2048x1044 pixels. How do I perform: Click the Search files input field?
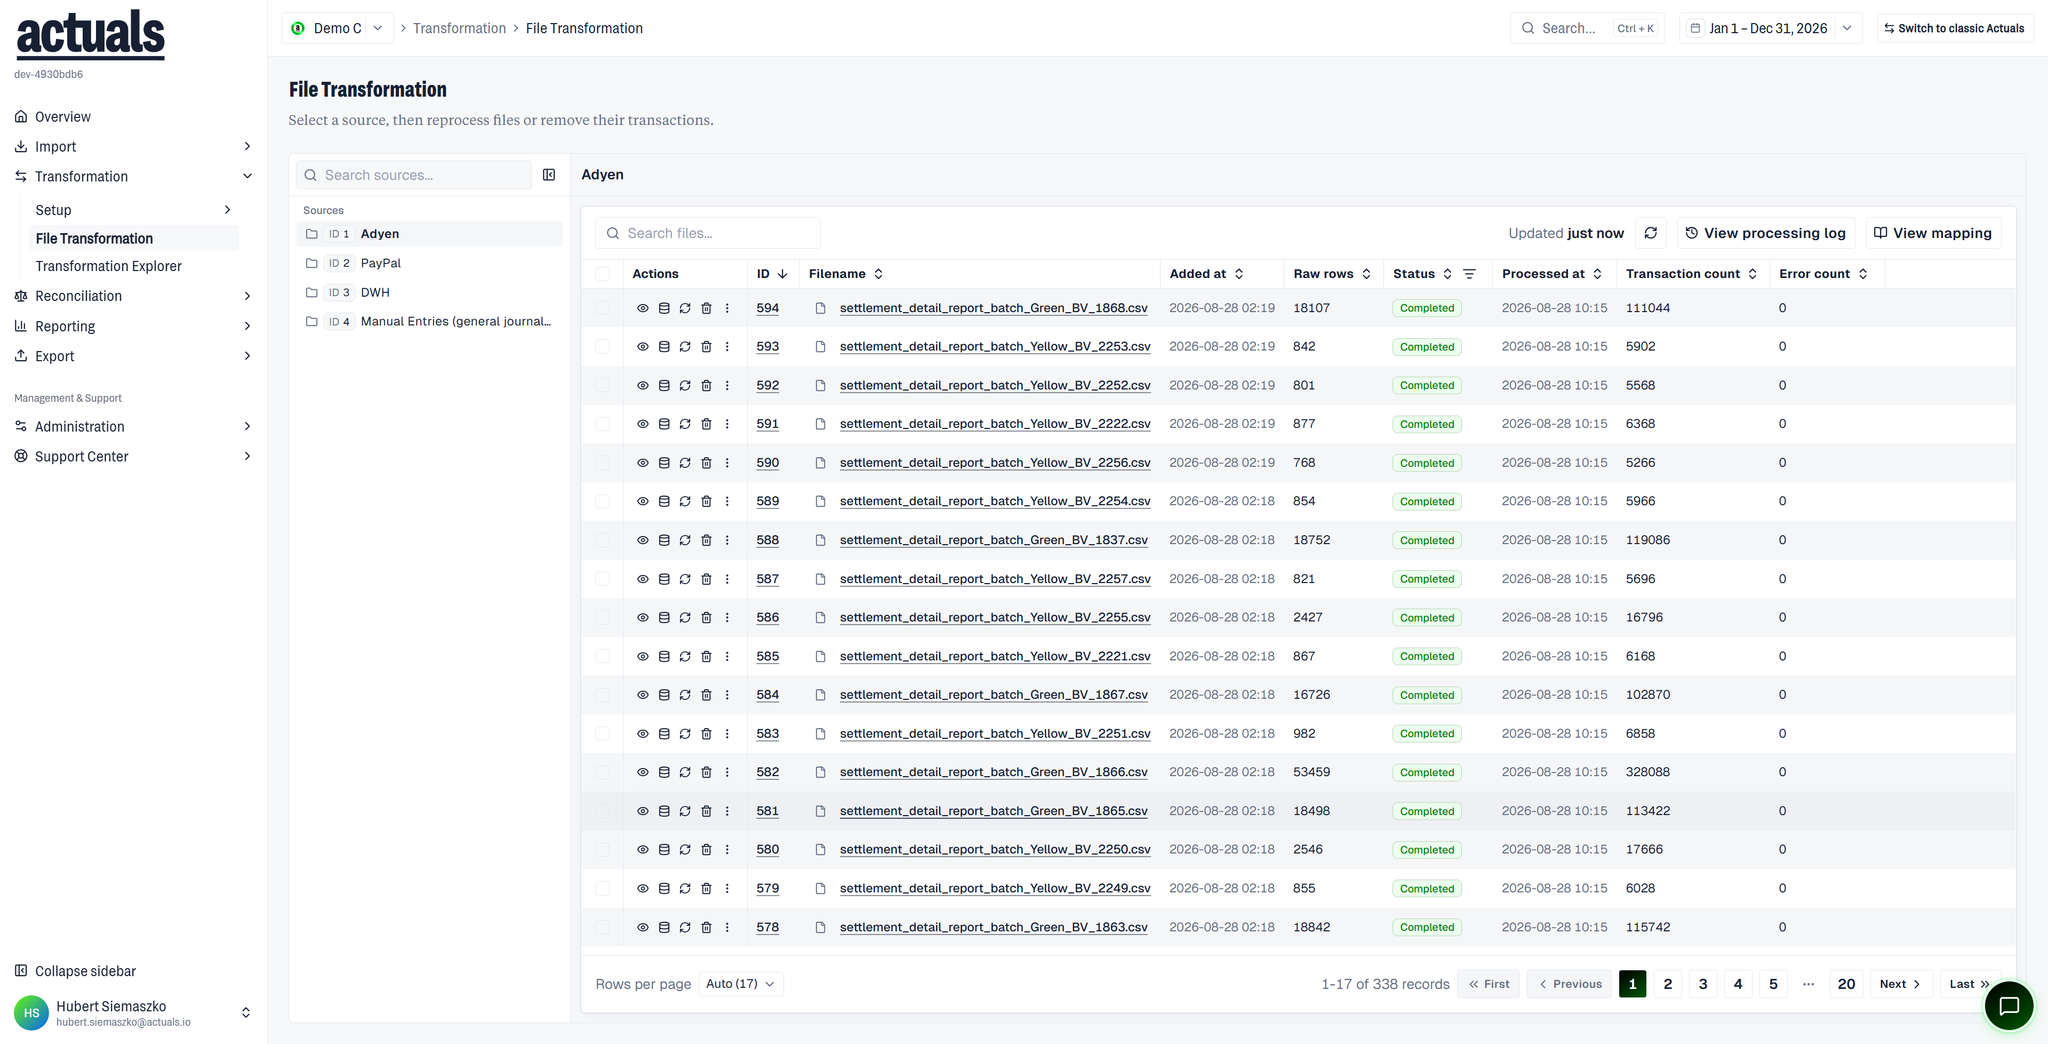(x=708, y=233)
